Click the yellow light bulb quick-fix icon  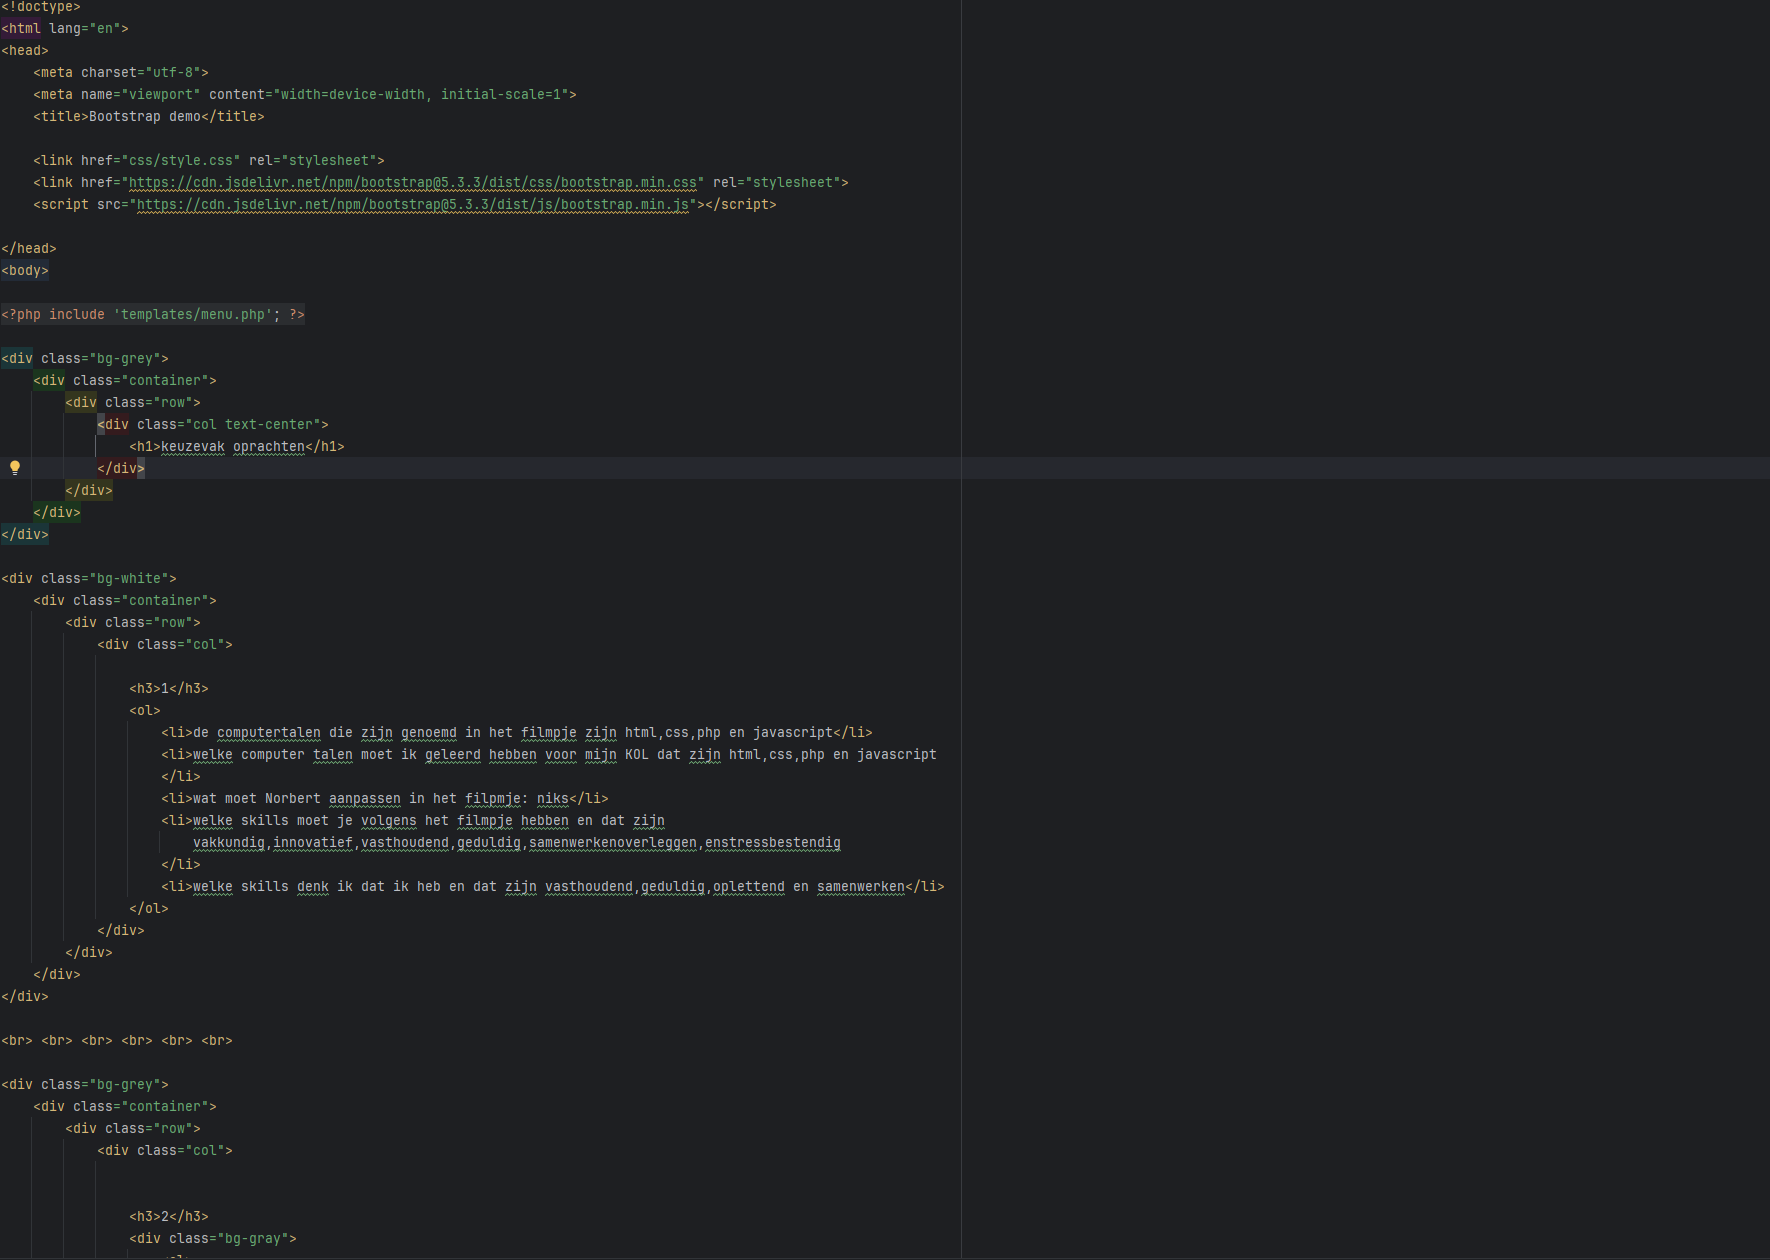click(x=15, y=467)
